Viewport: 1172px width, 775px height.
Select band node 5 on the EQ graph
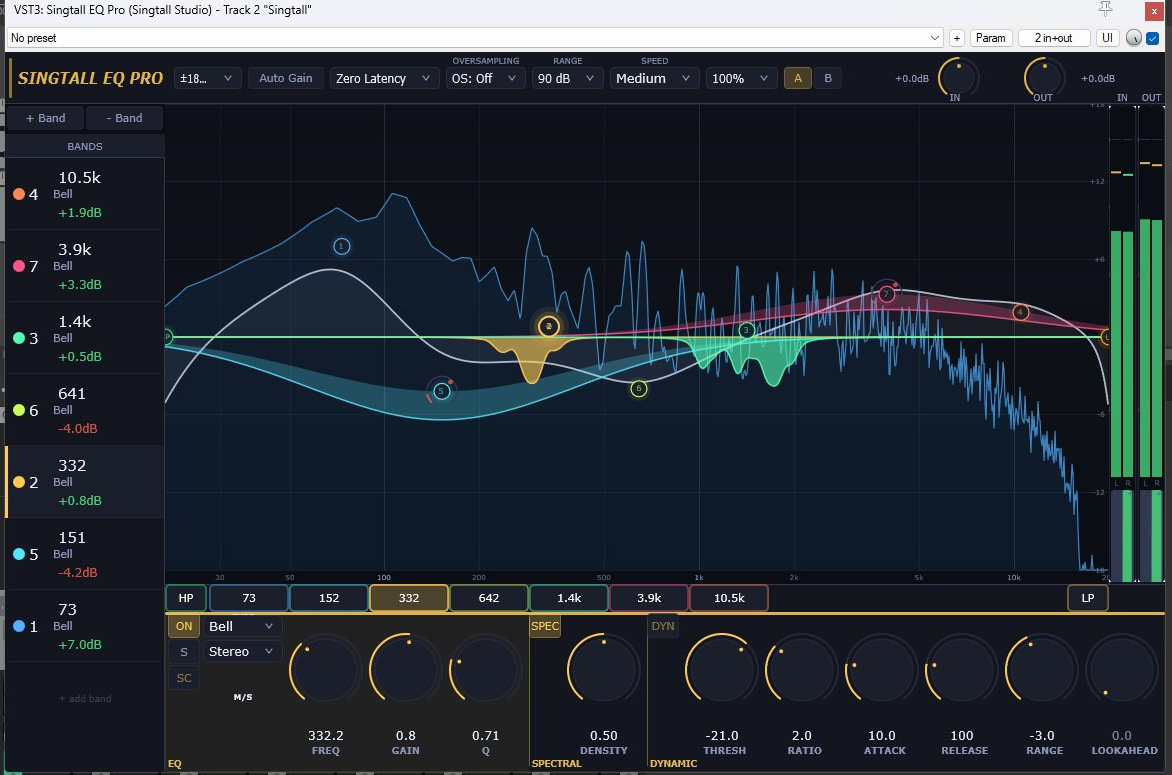(442, 391)
